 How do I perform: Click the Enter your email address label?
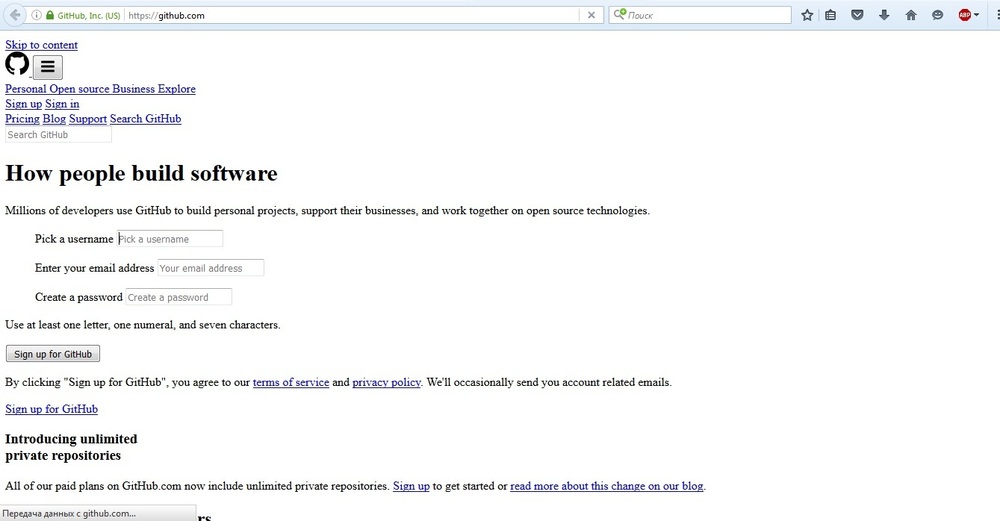(x=94, y=268)
